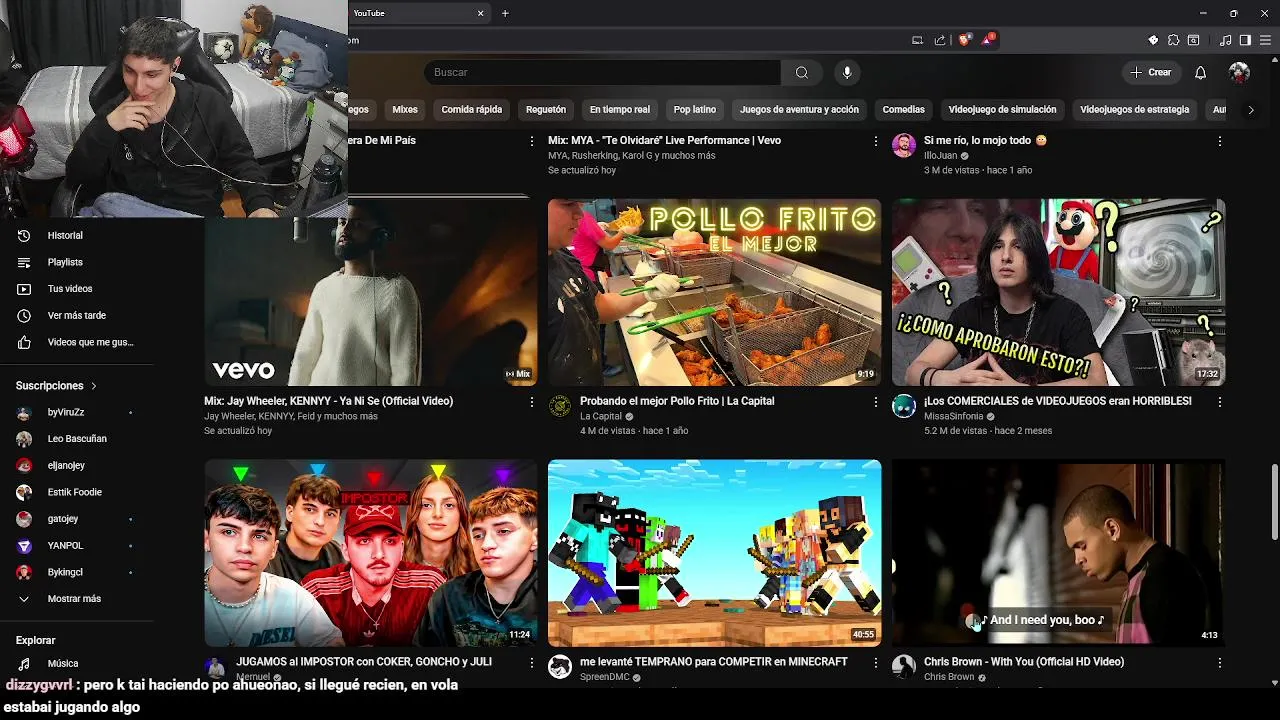Screen dimensions: 1280x720
Task: Open a new browser tab with plus
Action: tap(505, 13)
